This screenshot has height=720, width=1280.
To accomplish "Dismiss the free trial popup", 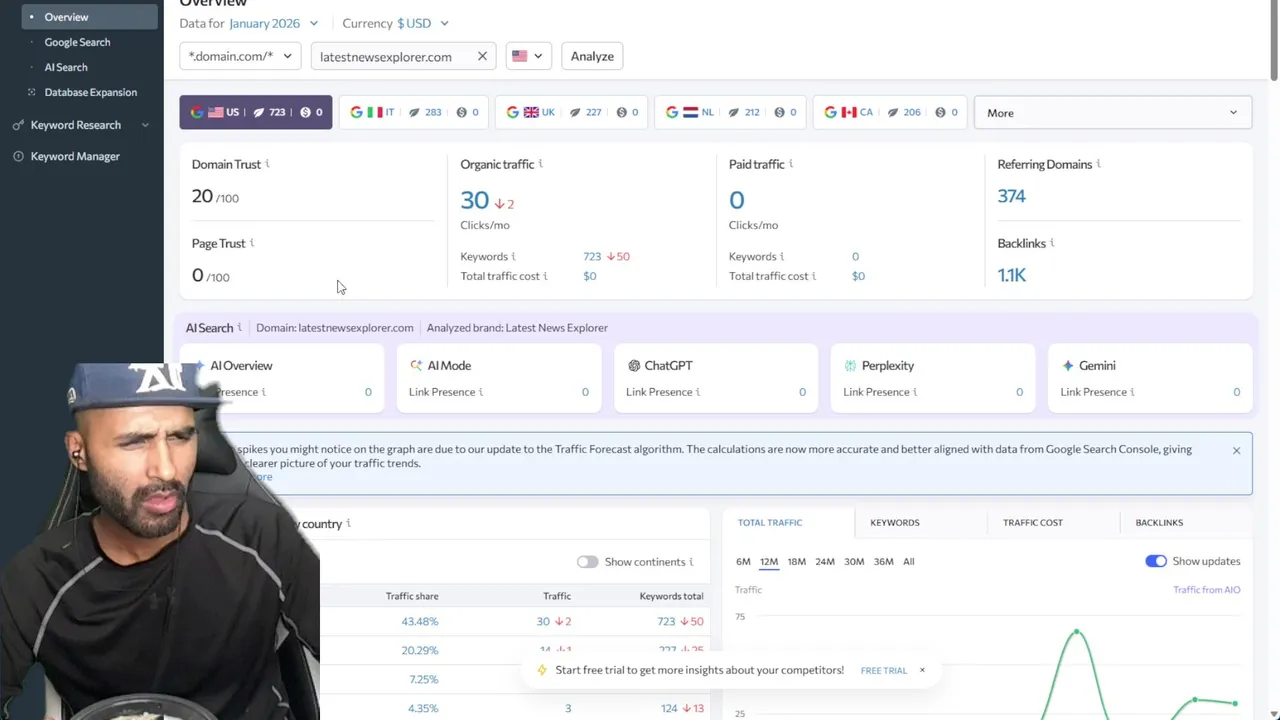I will click(922, 670).
